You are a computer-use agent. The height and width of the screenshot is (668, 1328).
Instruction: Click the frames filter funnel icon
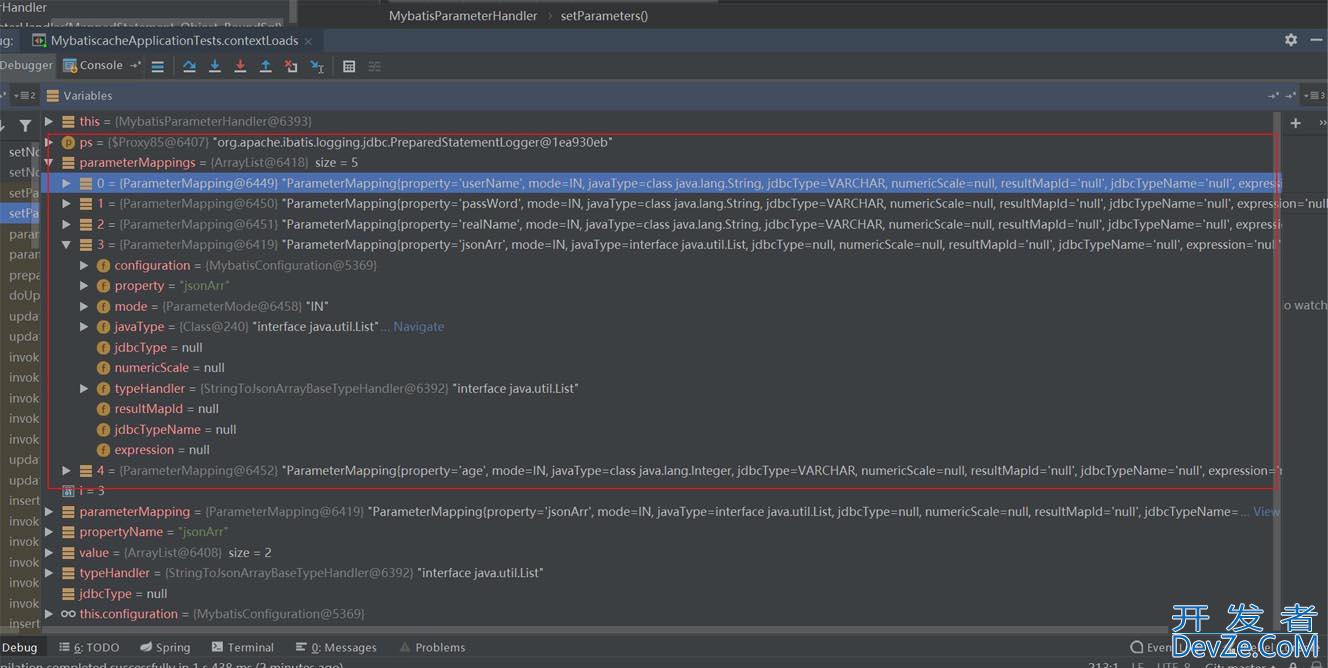click(26, 126)
